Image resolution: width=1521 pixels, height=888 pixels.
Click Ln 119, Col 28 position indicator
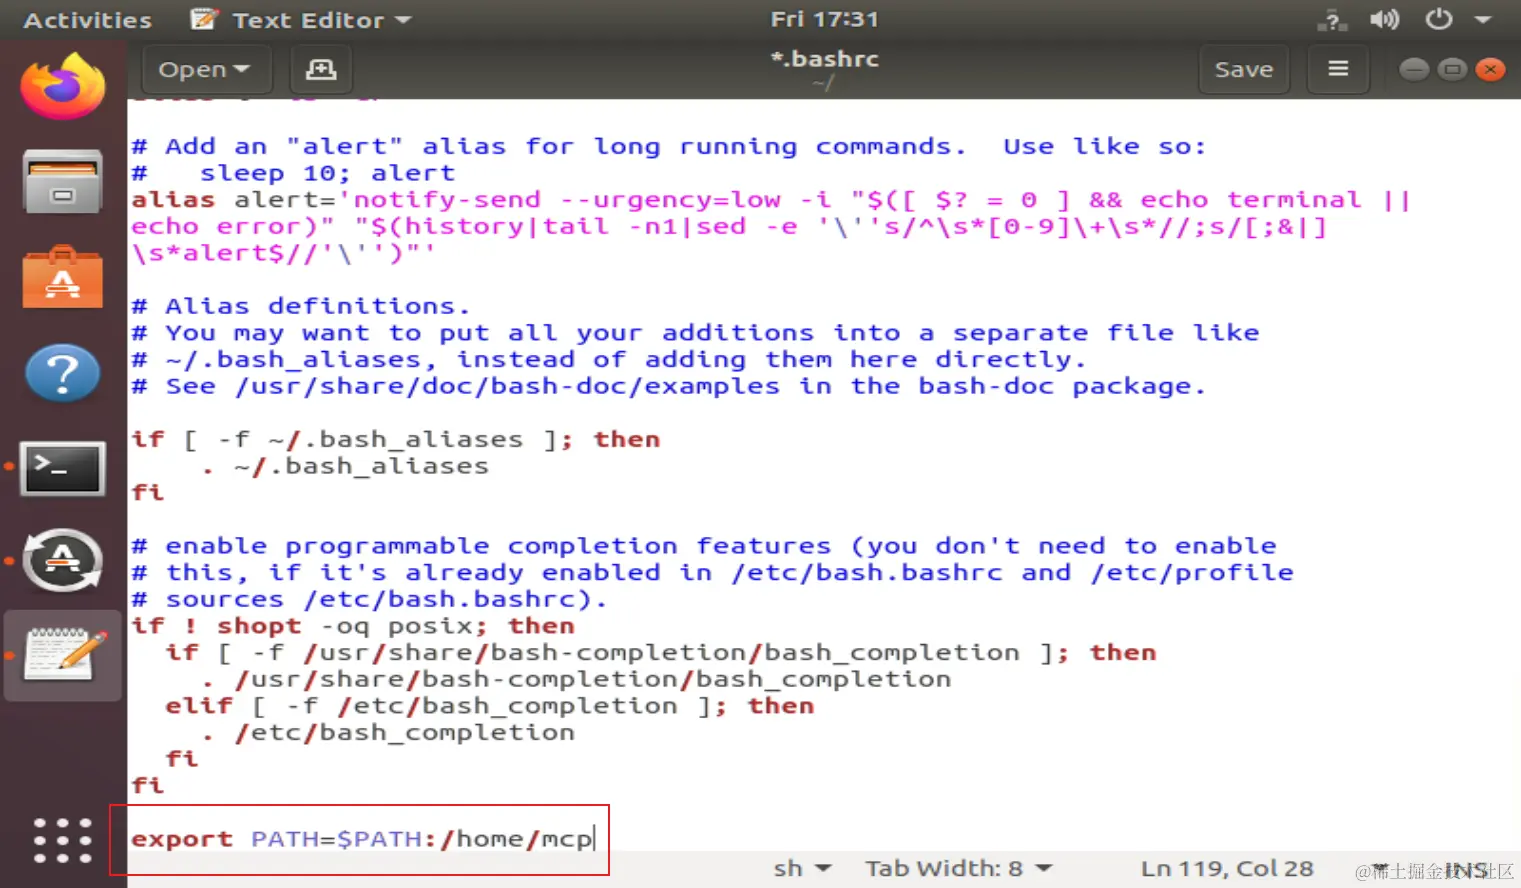click(1227, 868)
